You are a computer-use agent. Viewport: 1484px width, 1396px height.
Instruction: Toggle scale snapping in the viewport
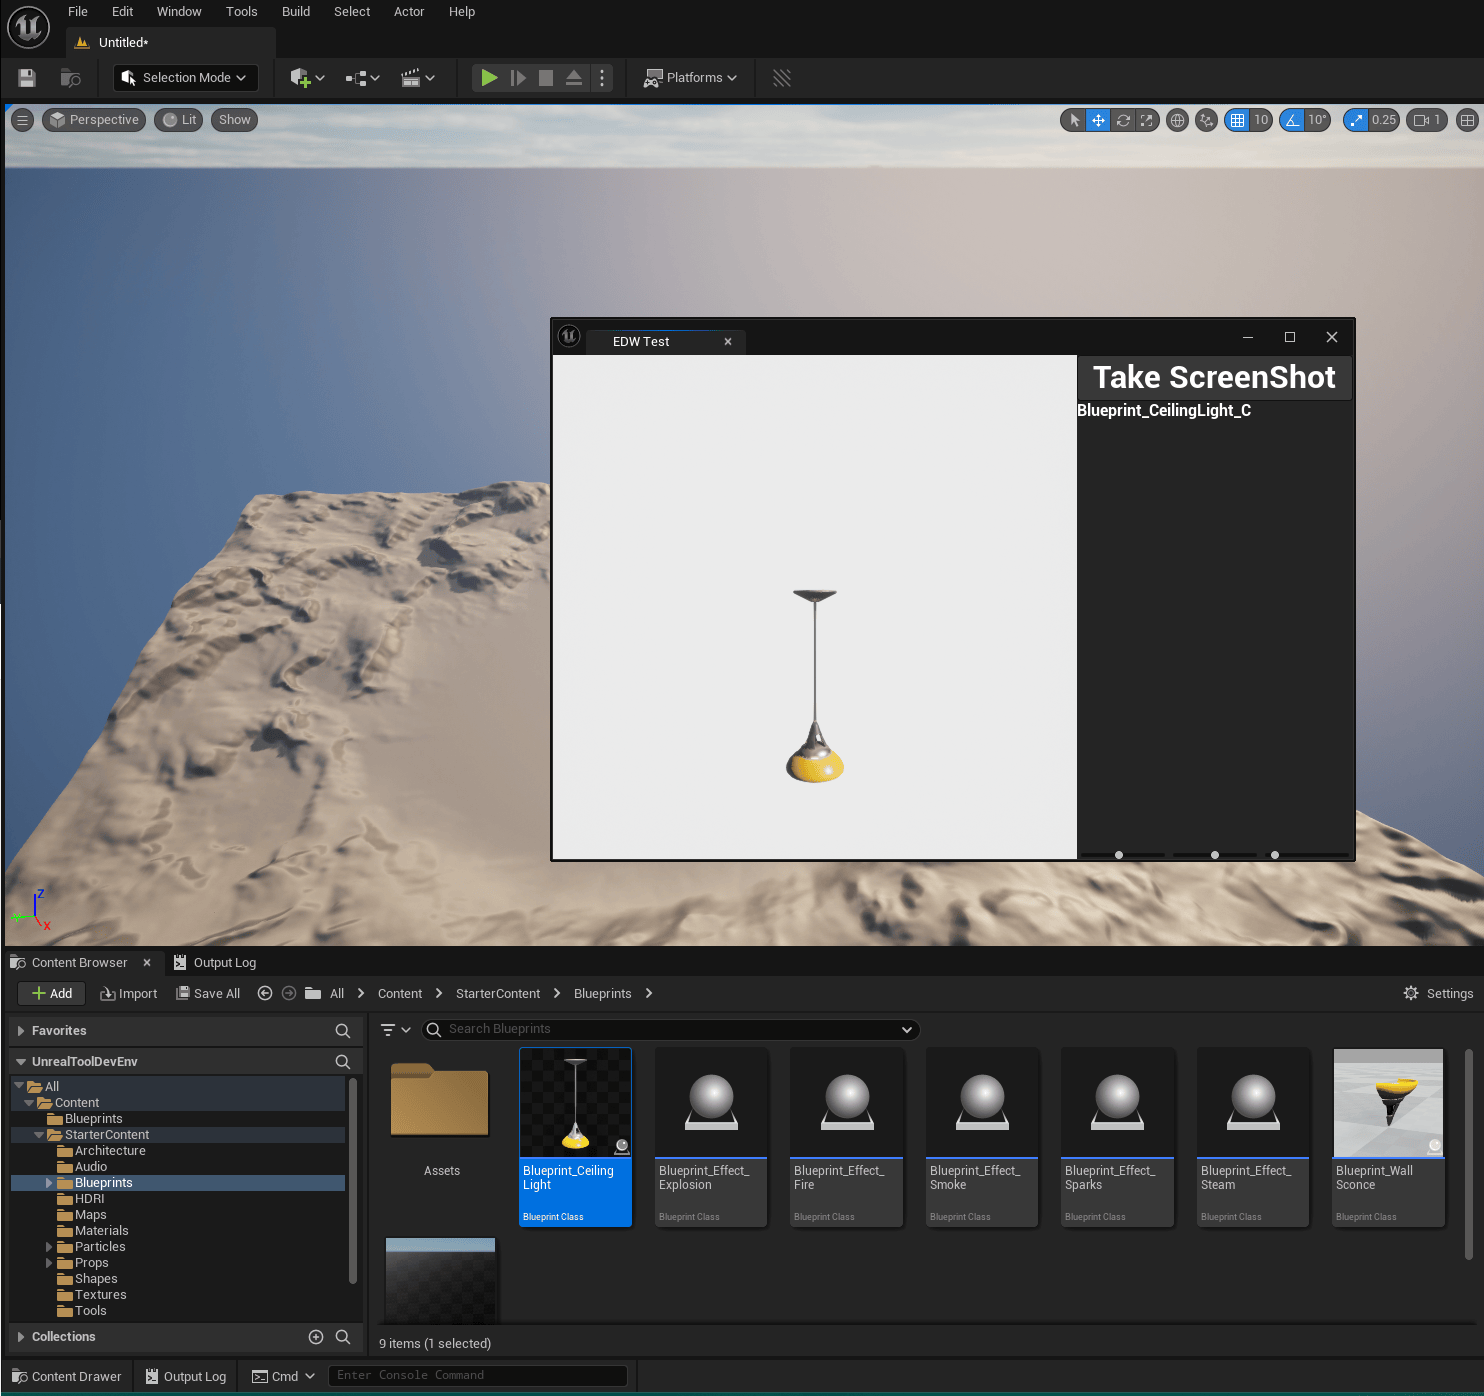(1356, 120)
